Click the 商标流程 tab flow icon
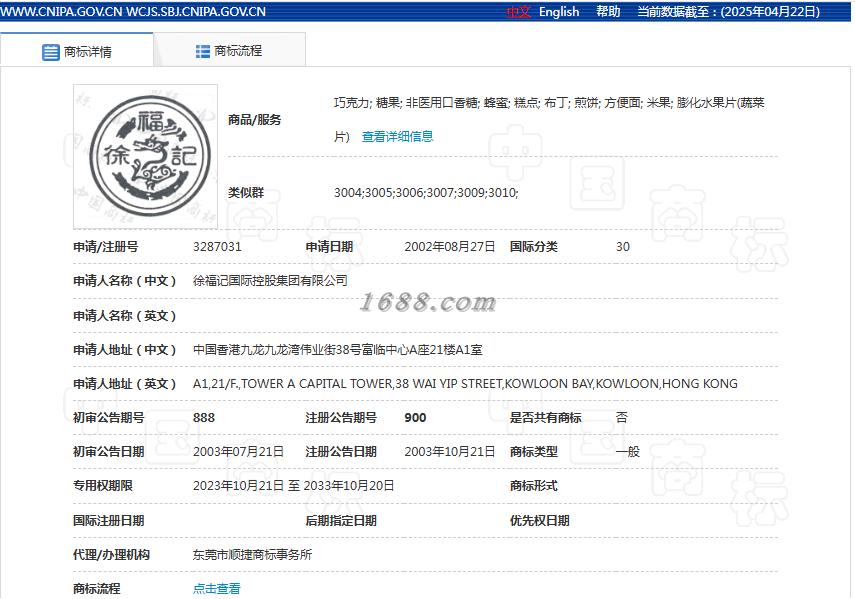This screenshot has width=855, height=599. (203, 51)
